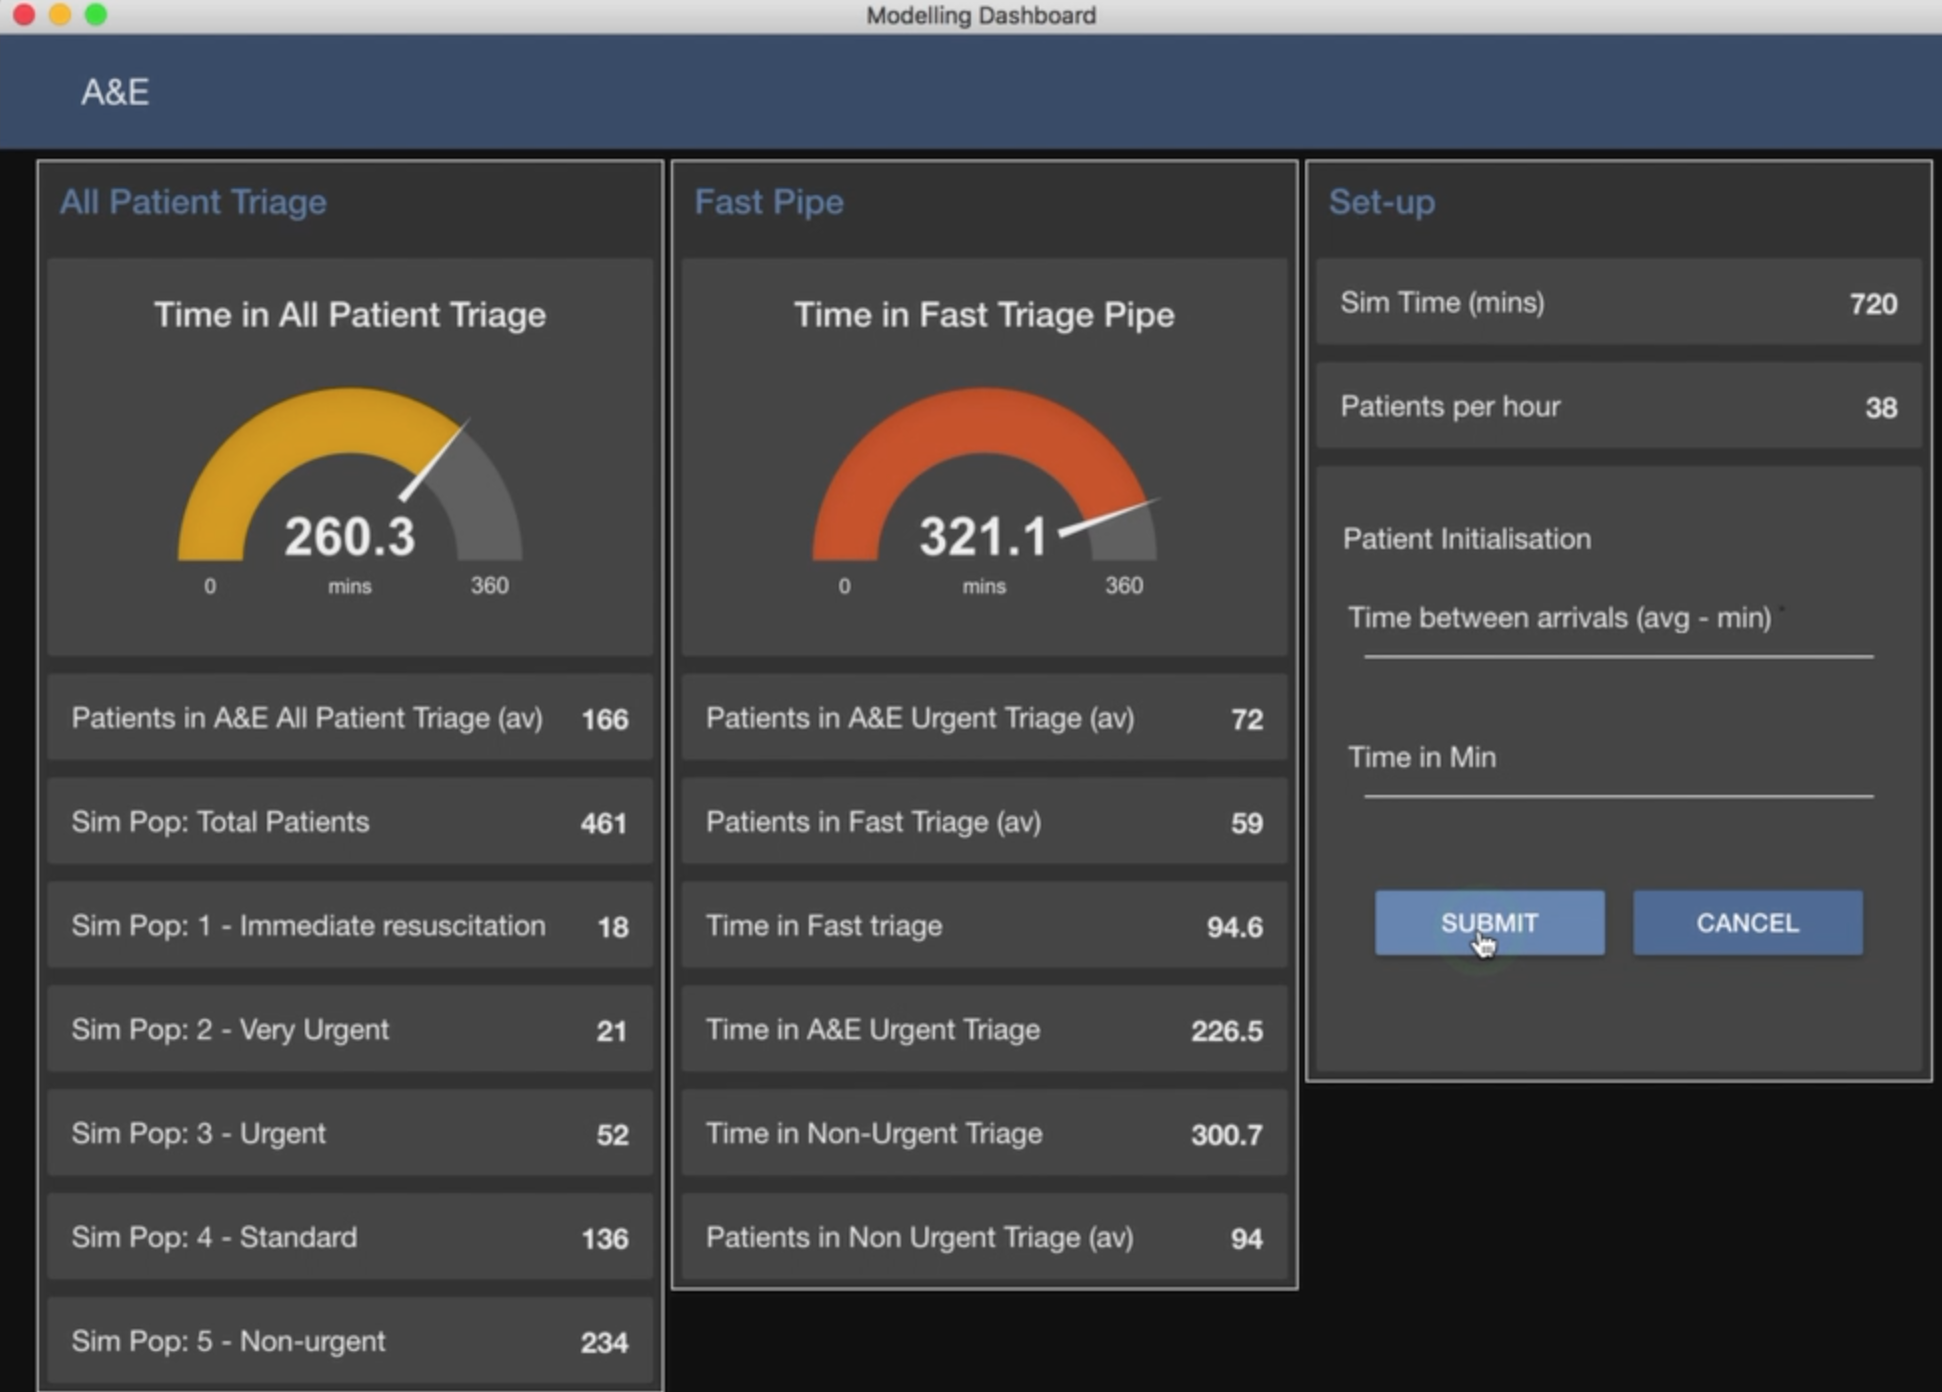Click Patients in A&E Urgent Triage row
The height and width of the screenshot is (1392, 1942).
tap(983, 718)
